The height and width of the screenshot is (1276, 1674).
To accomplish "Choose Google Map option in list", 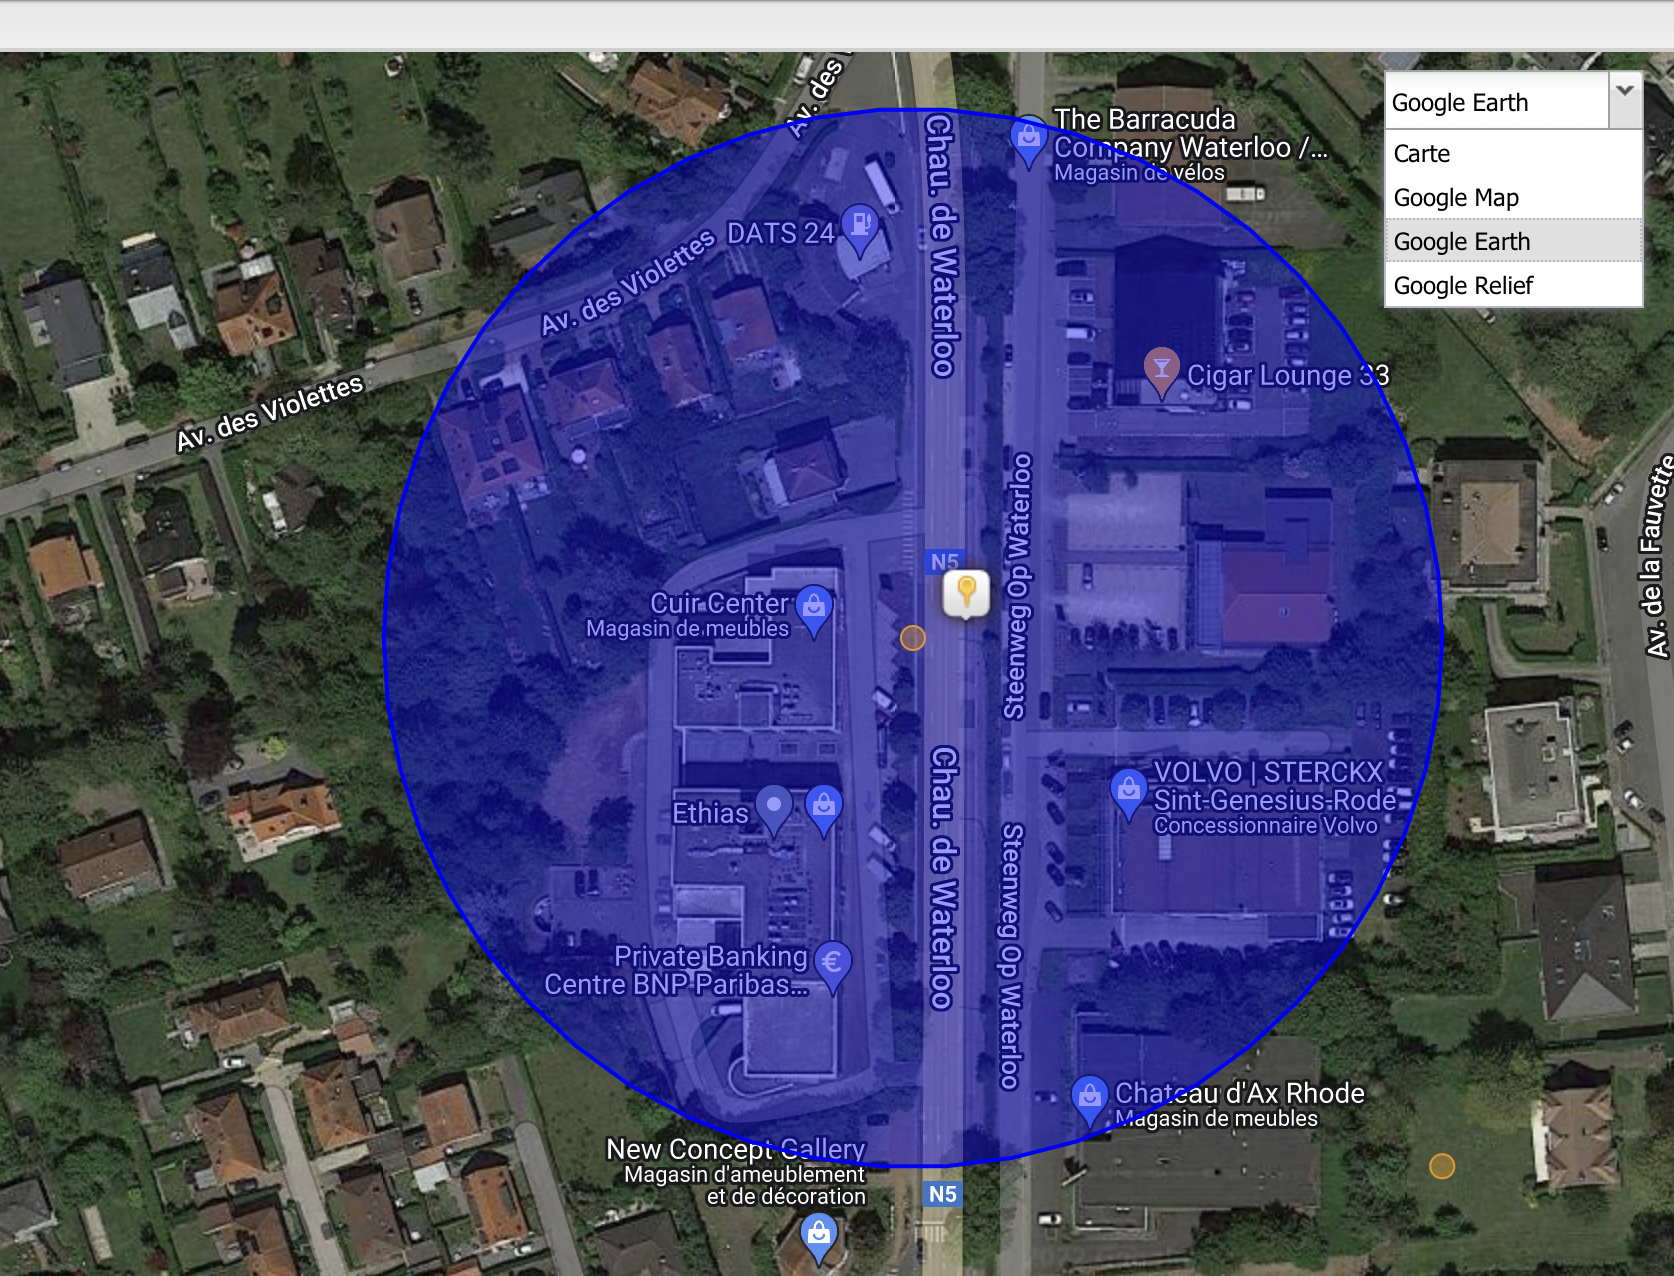I will click(1513, 197).
